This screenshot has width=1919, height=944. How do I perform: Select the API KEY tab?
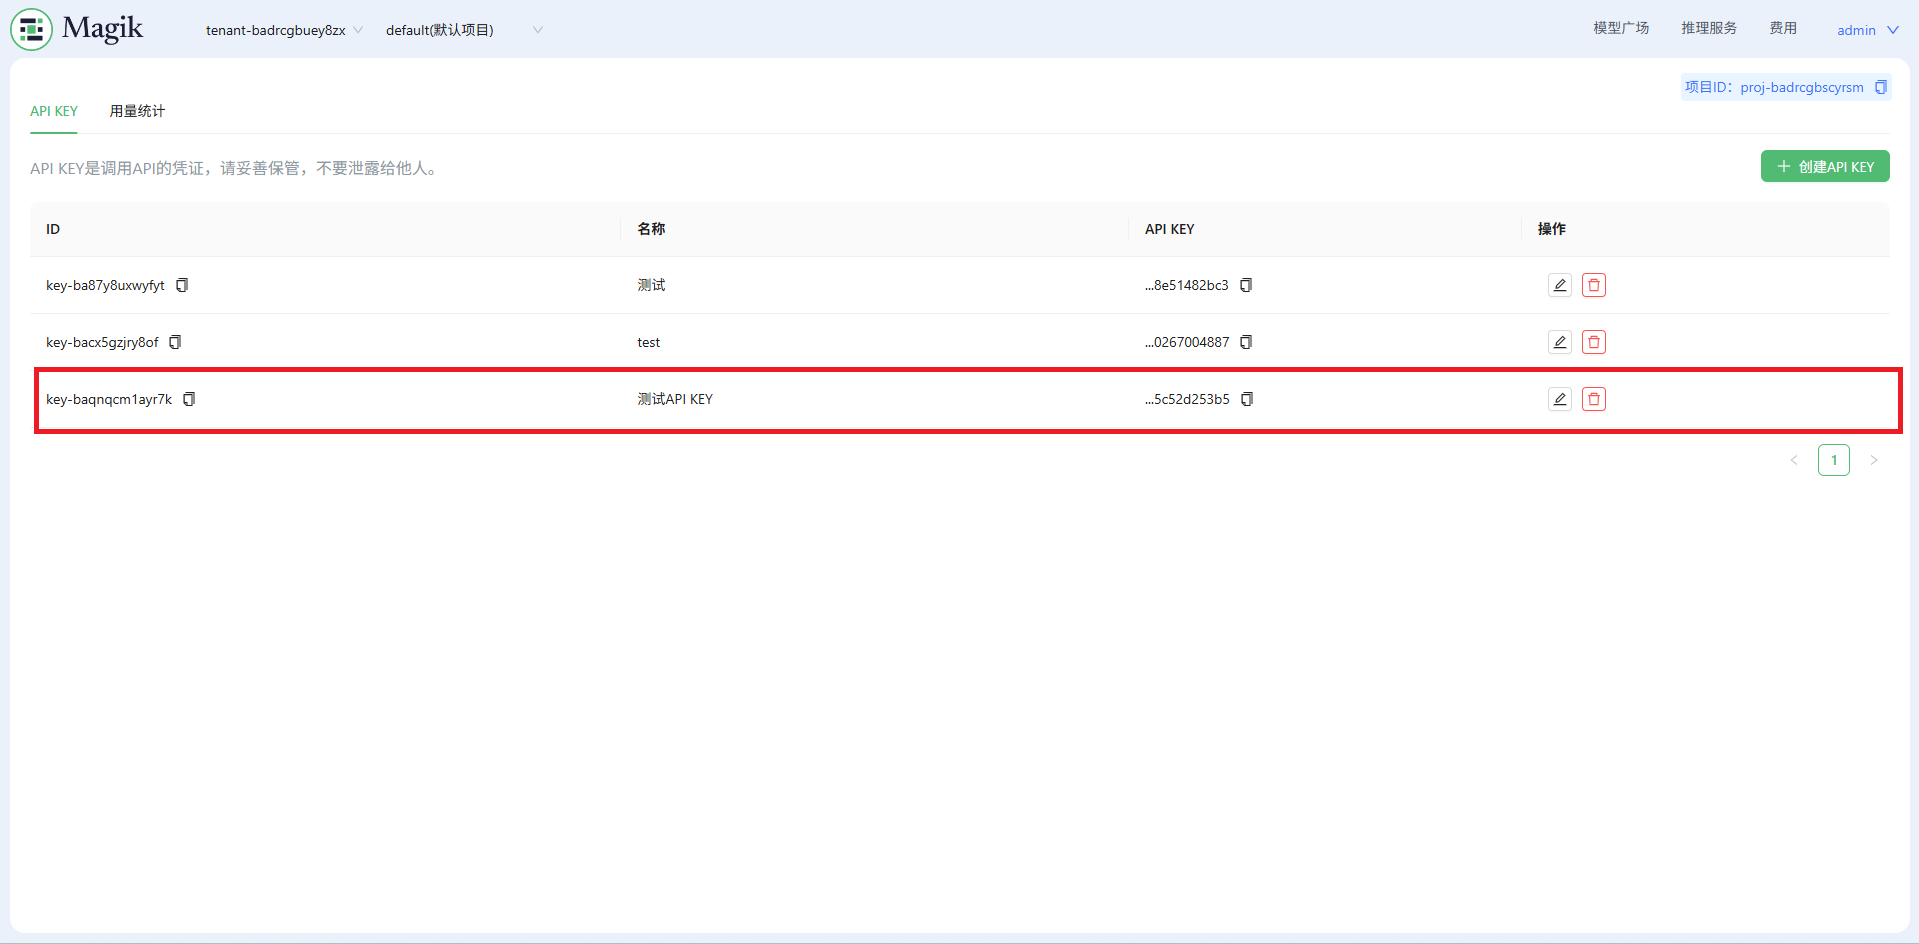54,111
